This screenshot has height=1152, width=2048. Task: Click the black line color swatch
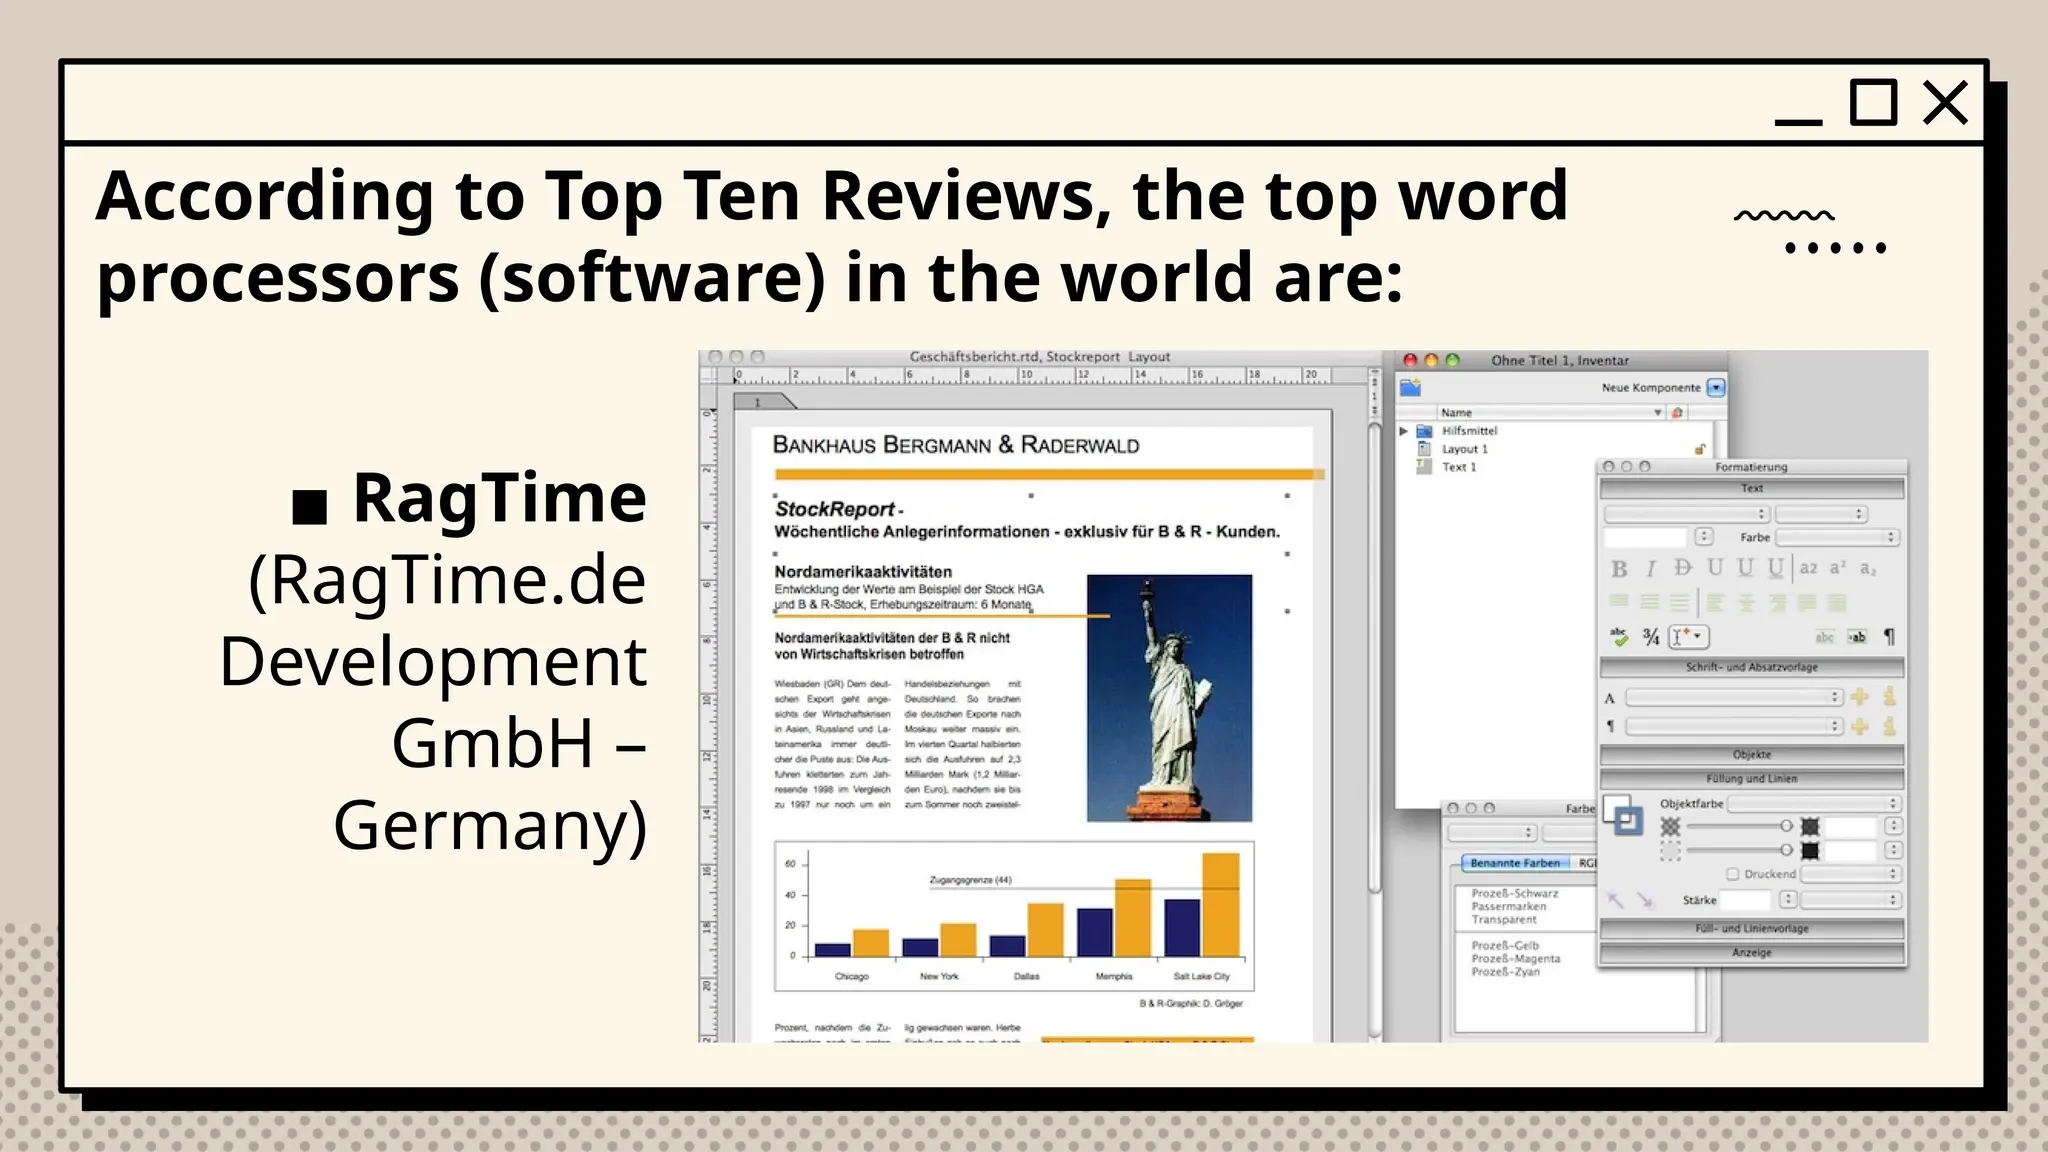pos(1810,851)
